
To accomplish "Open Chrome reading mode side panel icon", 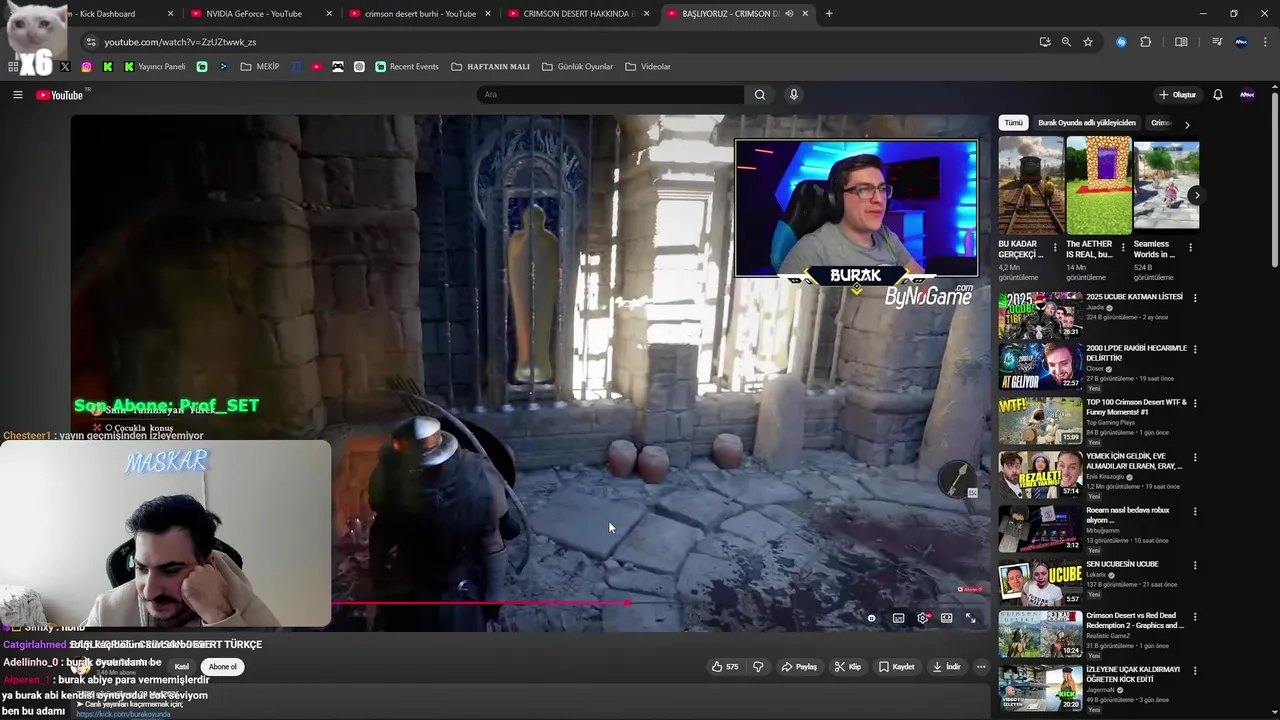I will click(1181, 42).
